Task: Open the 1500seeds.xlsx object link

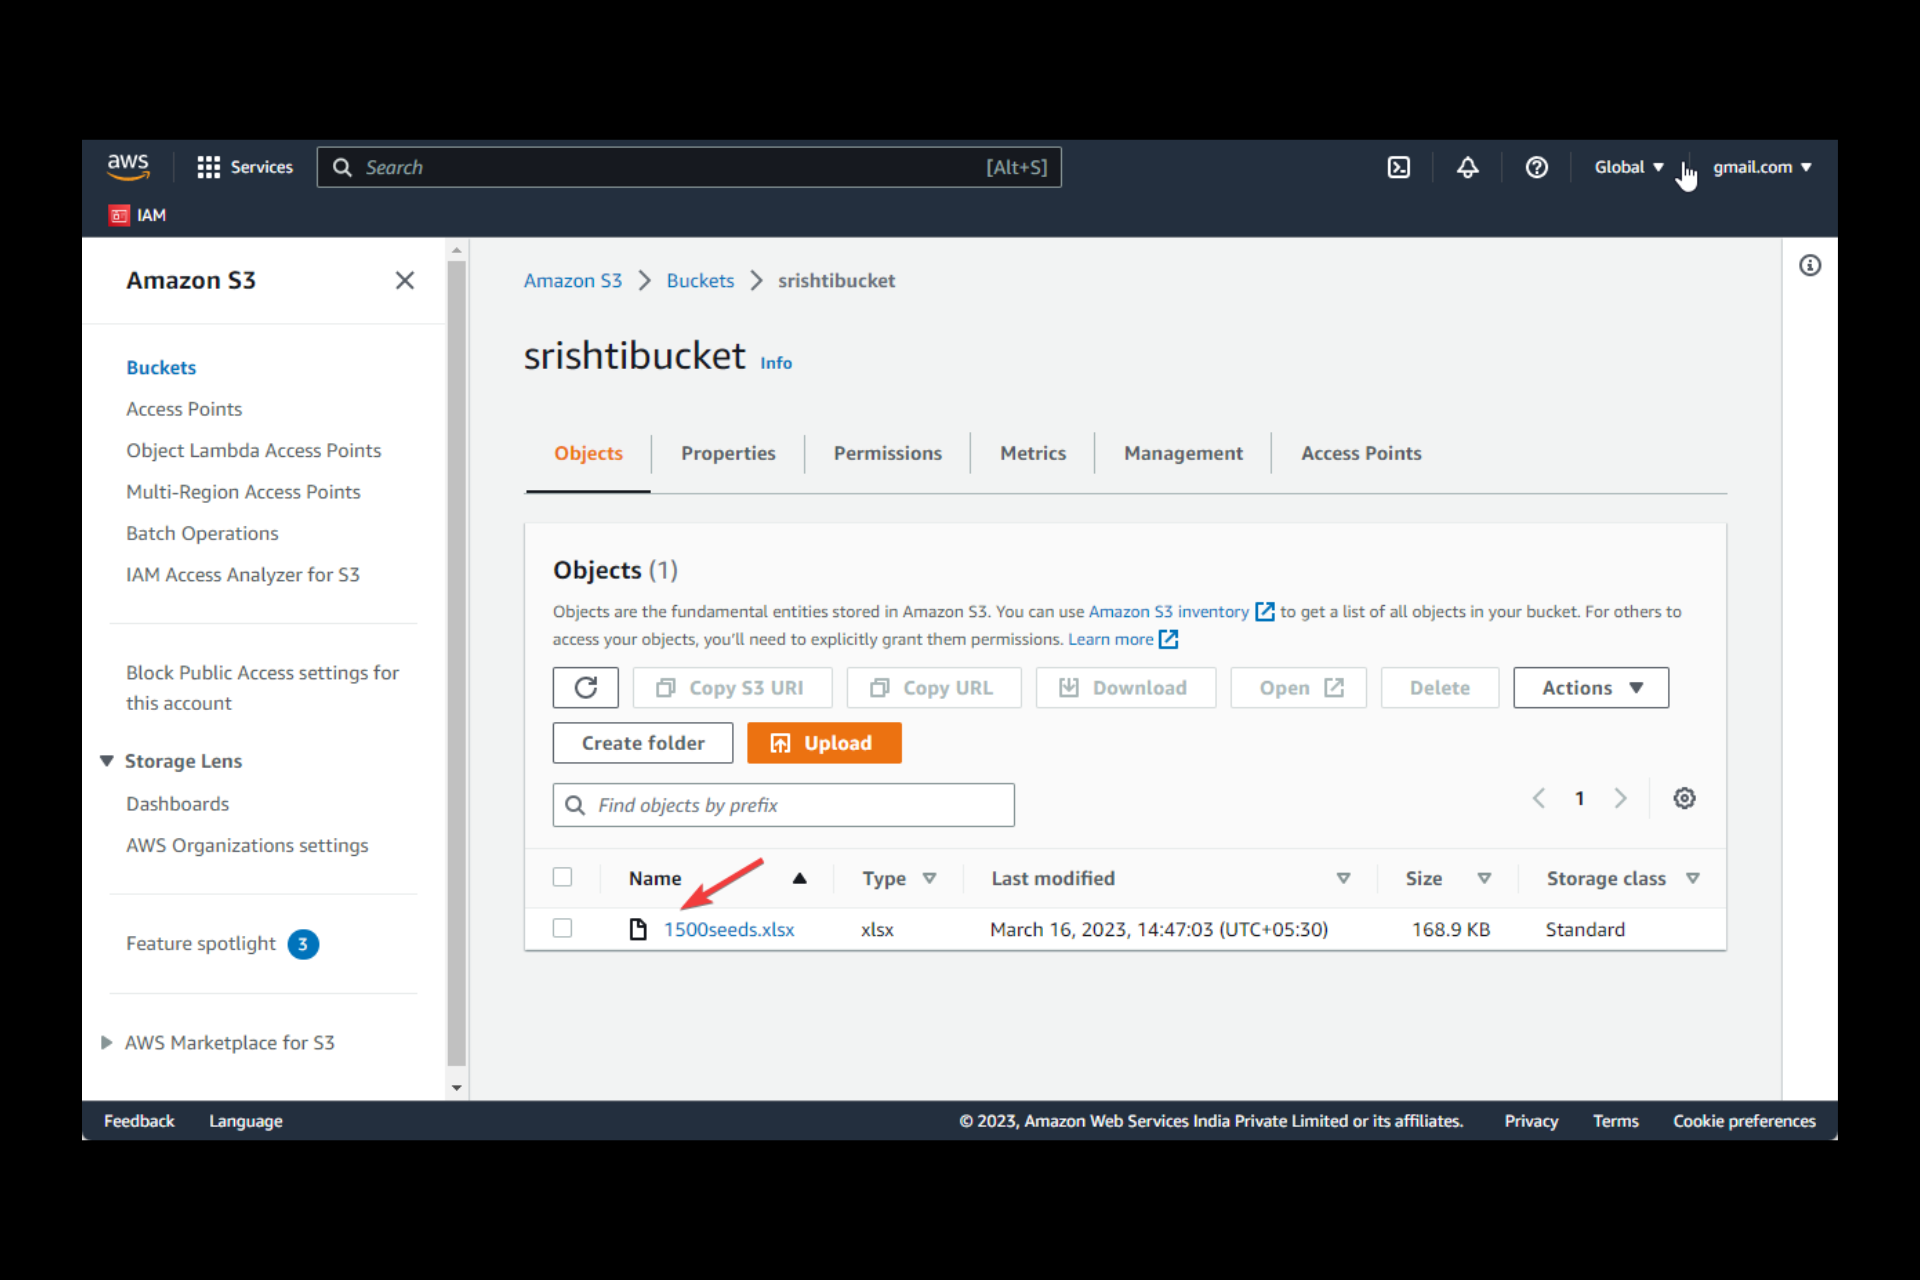Action: [x=729, y=929]
